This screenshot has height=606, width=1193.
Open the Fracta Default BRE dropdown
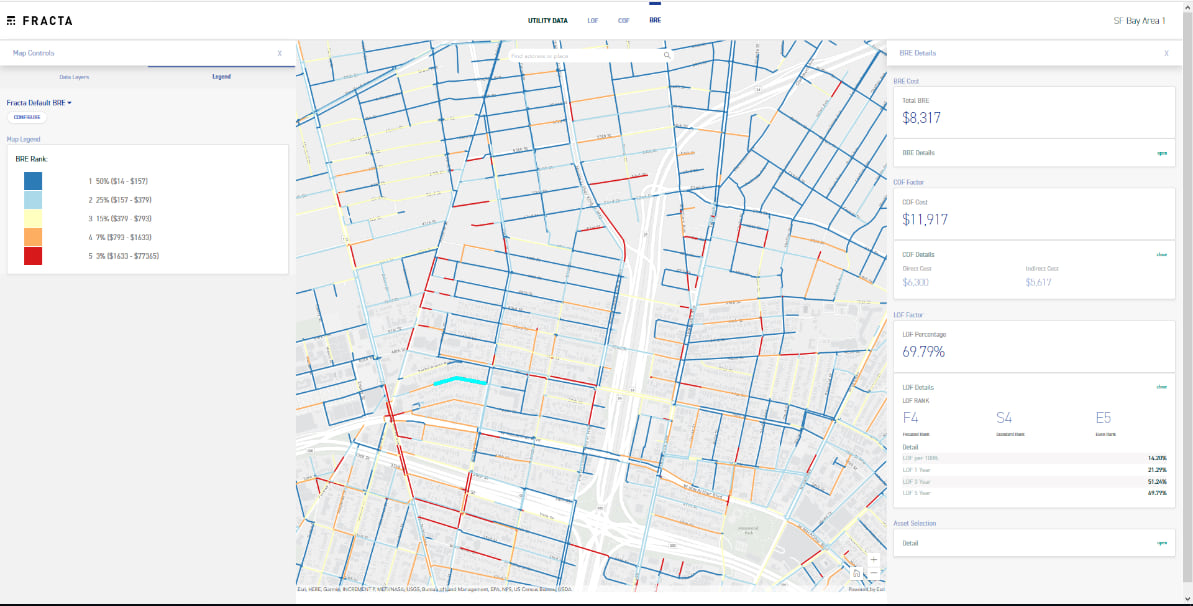click(x=40, y=102)
